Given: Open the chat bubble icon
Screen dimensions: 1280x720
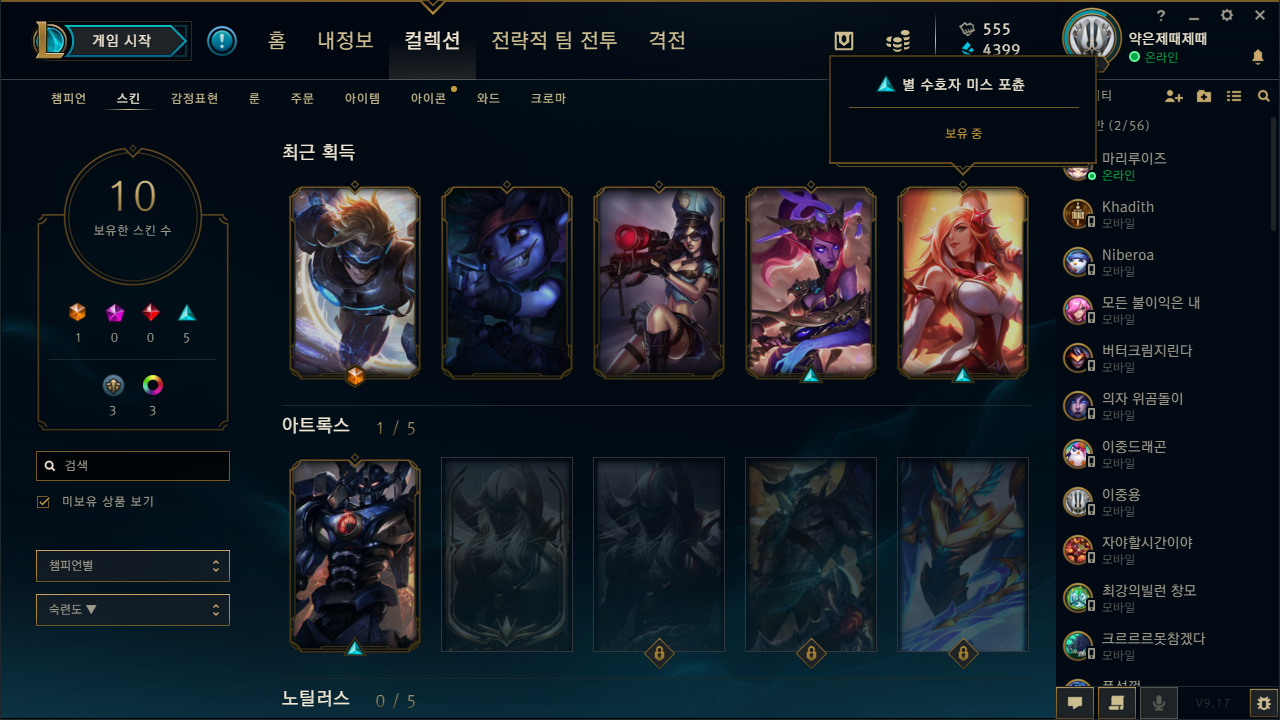Looking at the screenshot, I should [x=1075, y=703].
